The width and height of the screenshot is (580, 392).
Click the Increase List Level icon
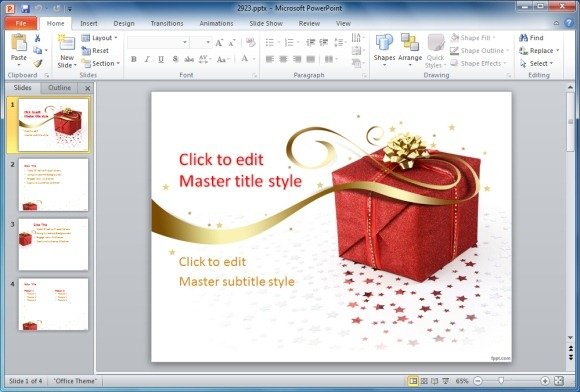pyautogui.click(x=324, y=43)
